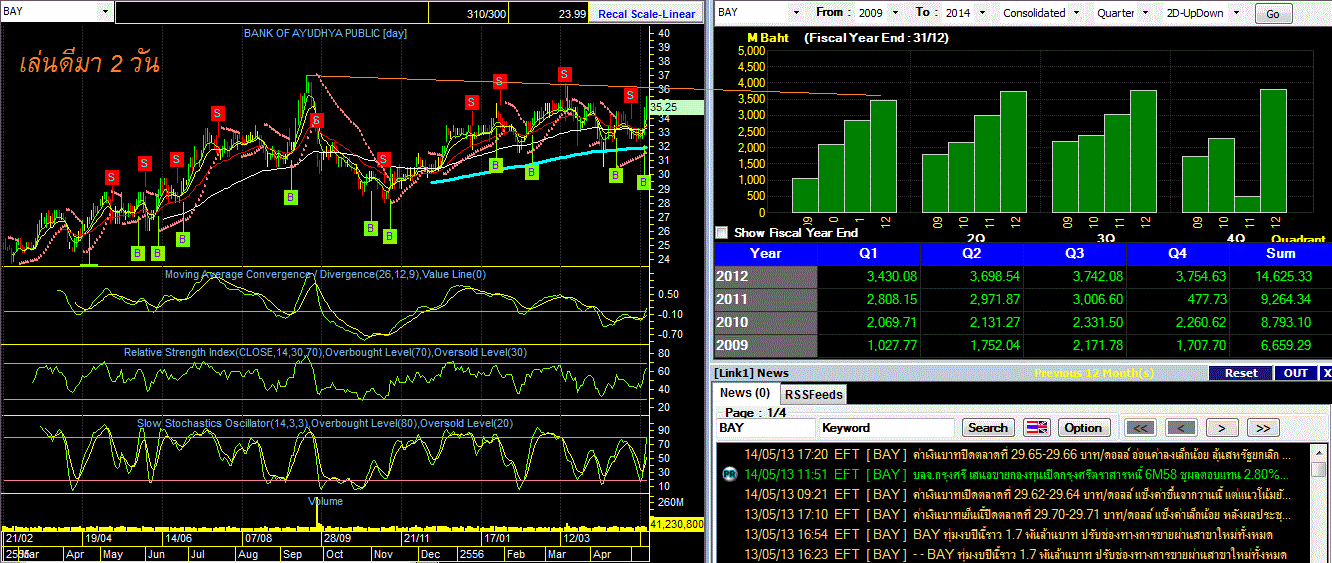1332x563 pixels.
Task: Open news item dated 14/05/13 09:21
Action: click(1015, 493)
